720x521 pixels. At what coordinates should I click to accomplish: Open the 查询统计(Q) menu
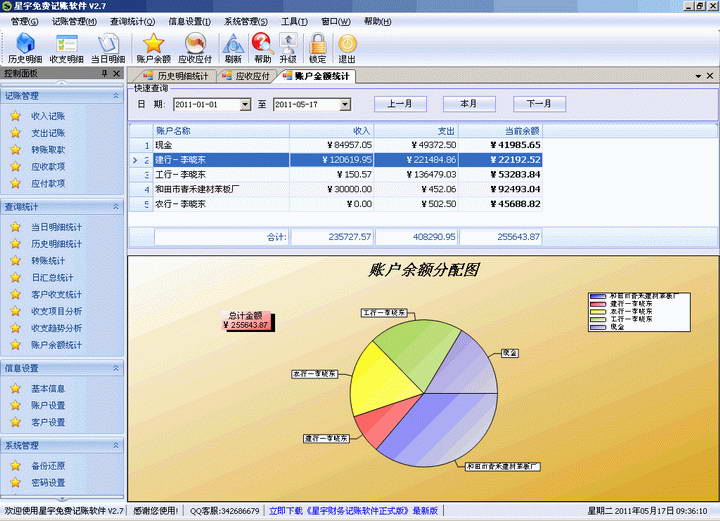[x=132, y=21]
